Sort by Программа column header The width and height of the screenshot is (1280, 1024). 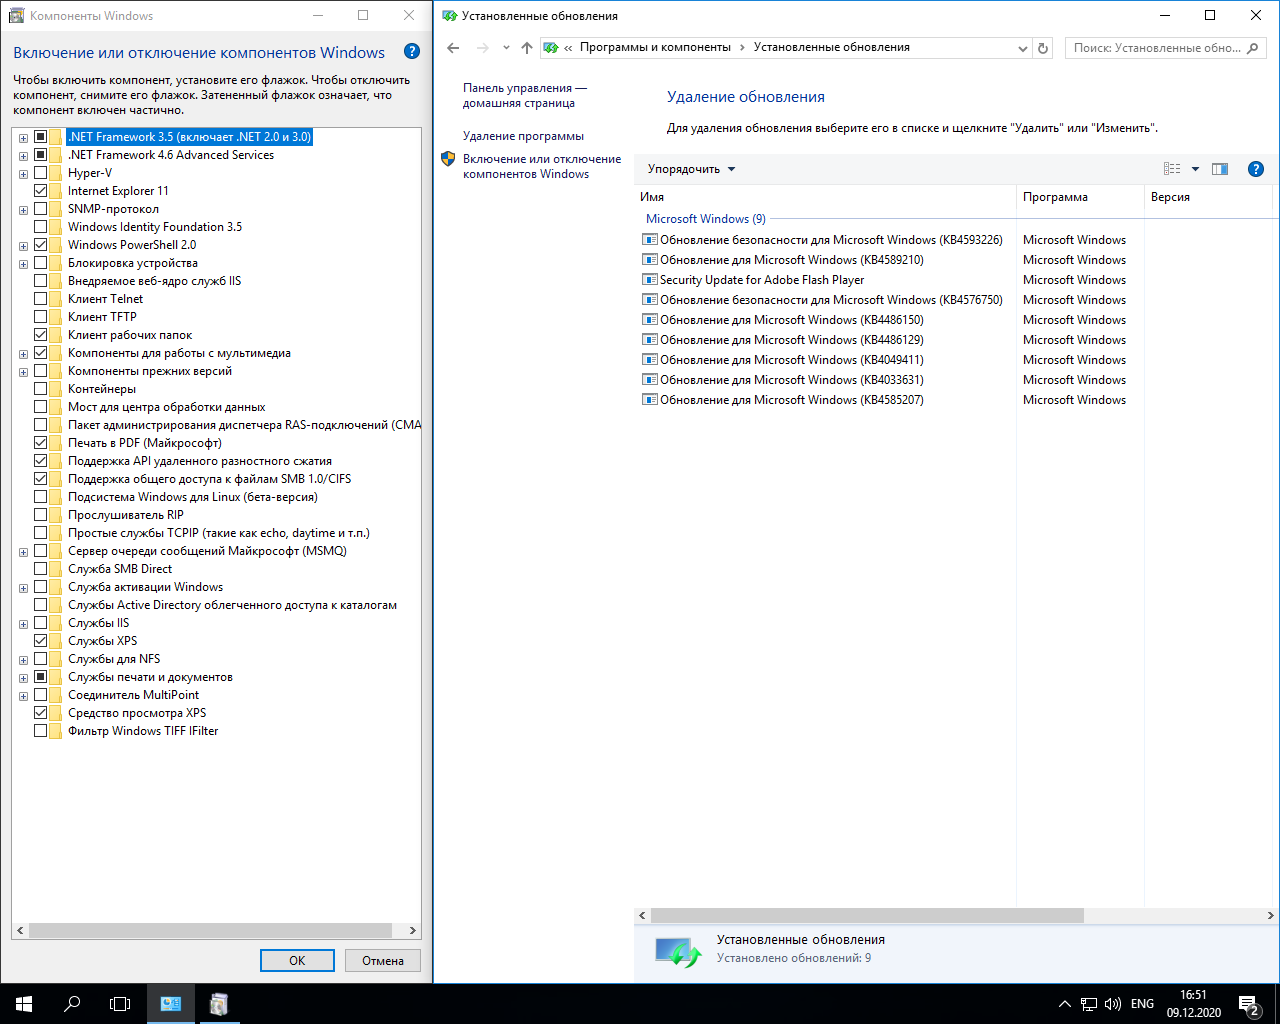point(1080,197)
